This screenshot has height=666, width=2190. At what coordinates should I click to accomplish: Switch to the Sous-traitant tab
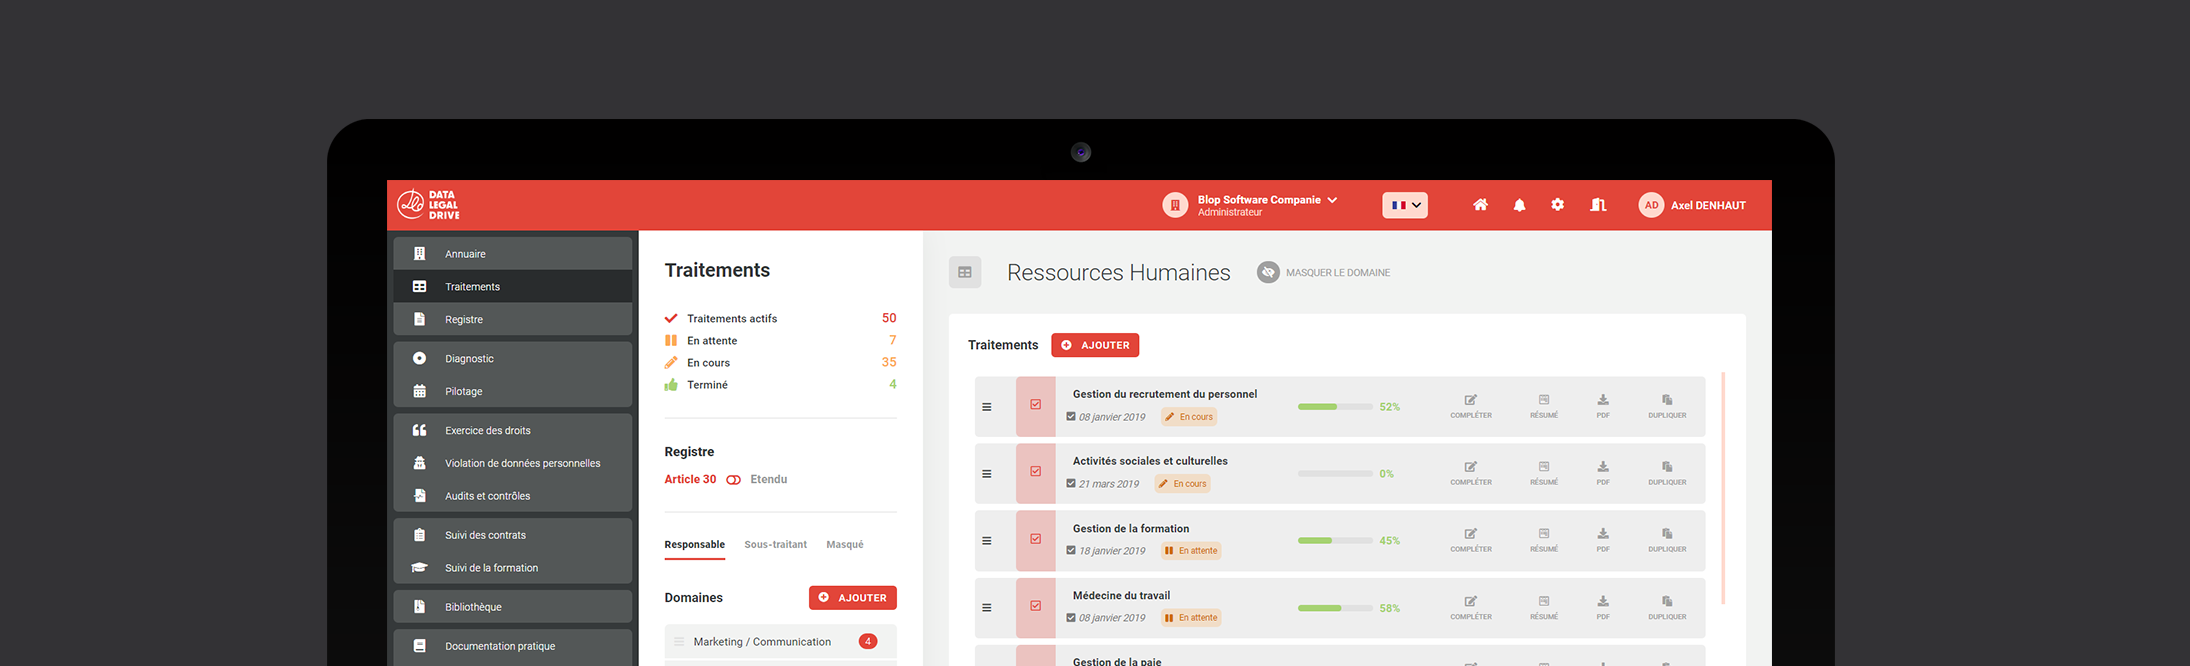tap(775, 545)
